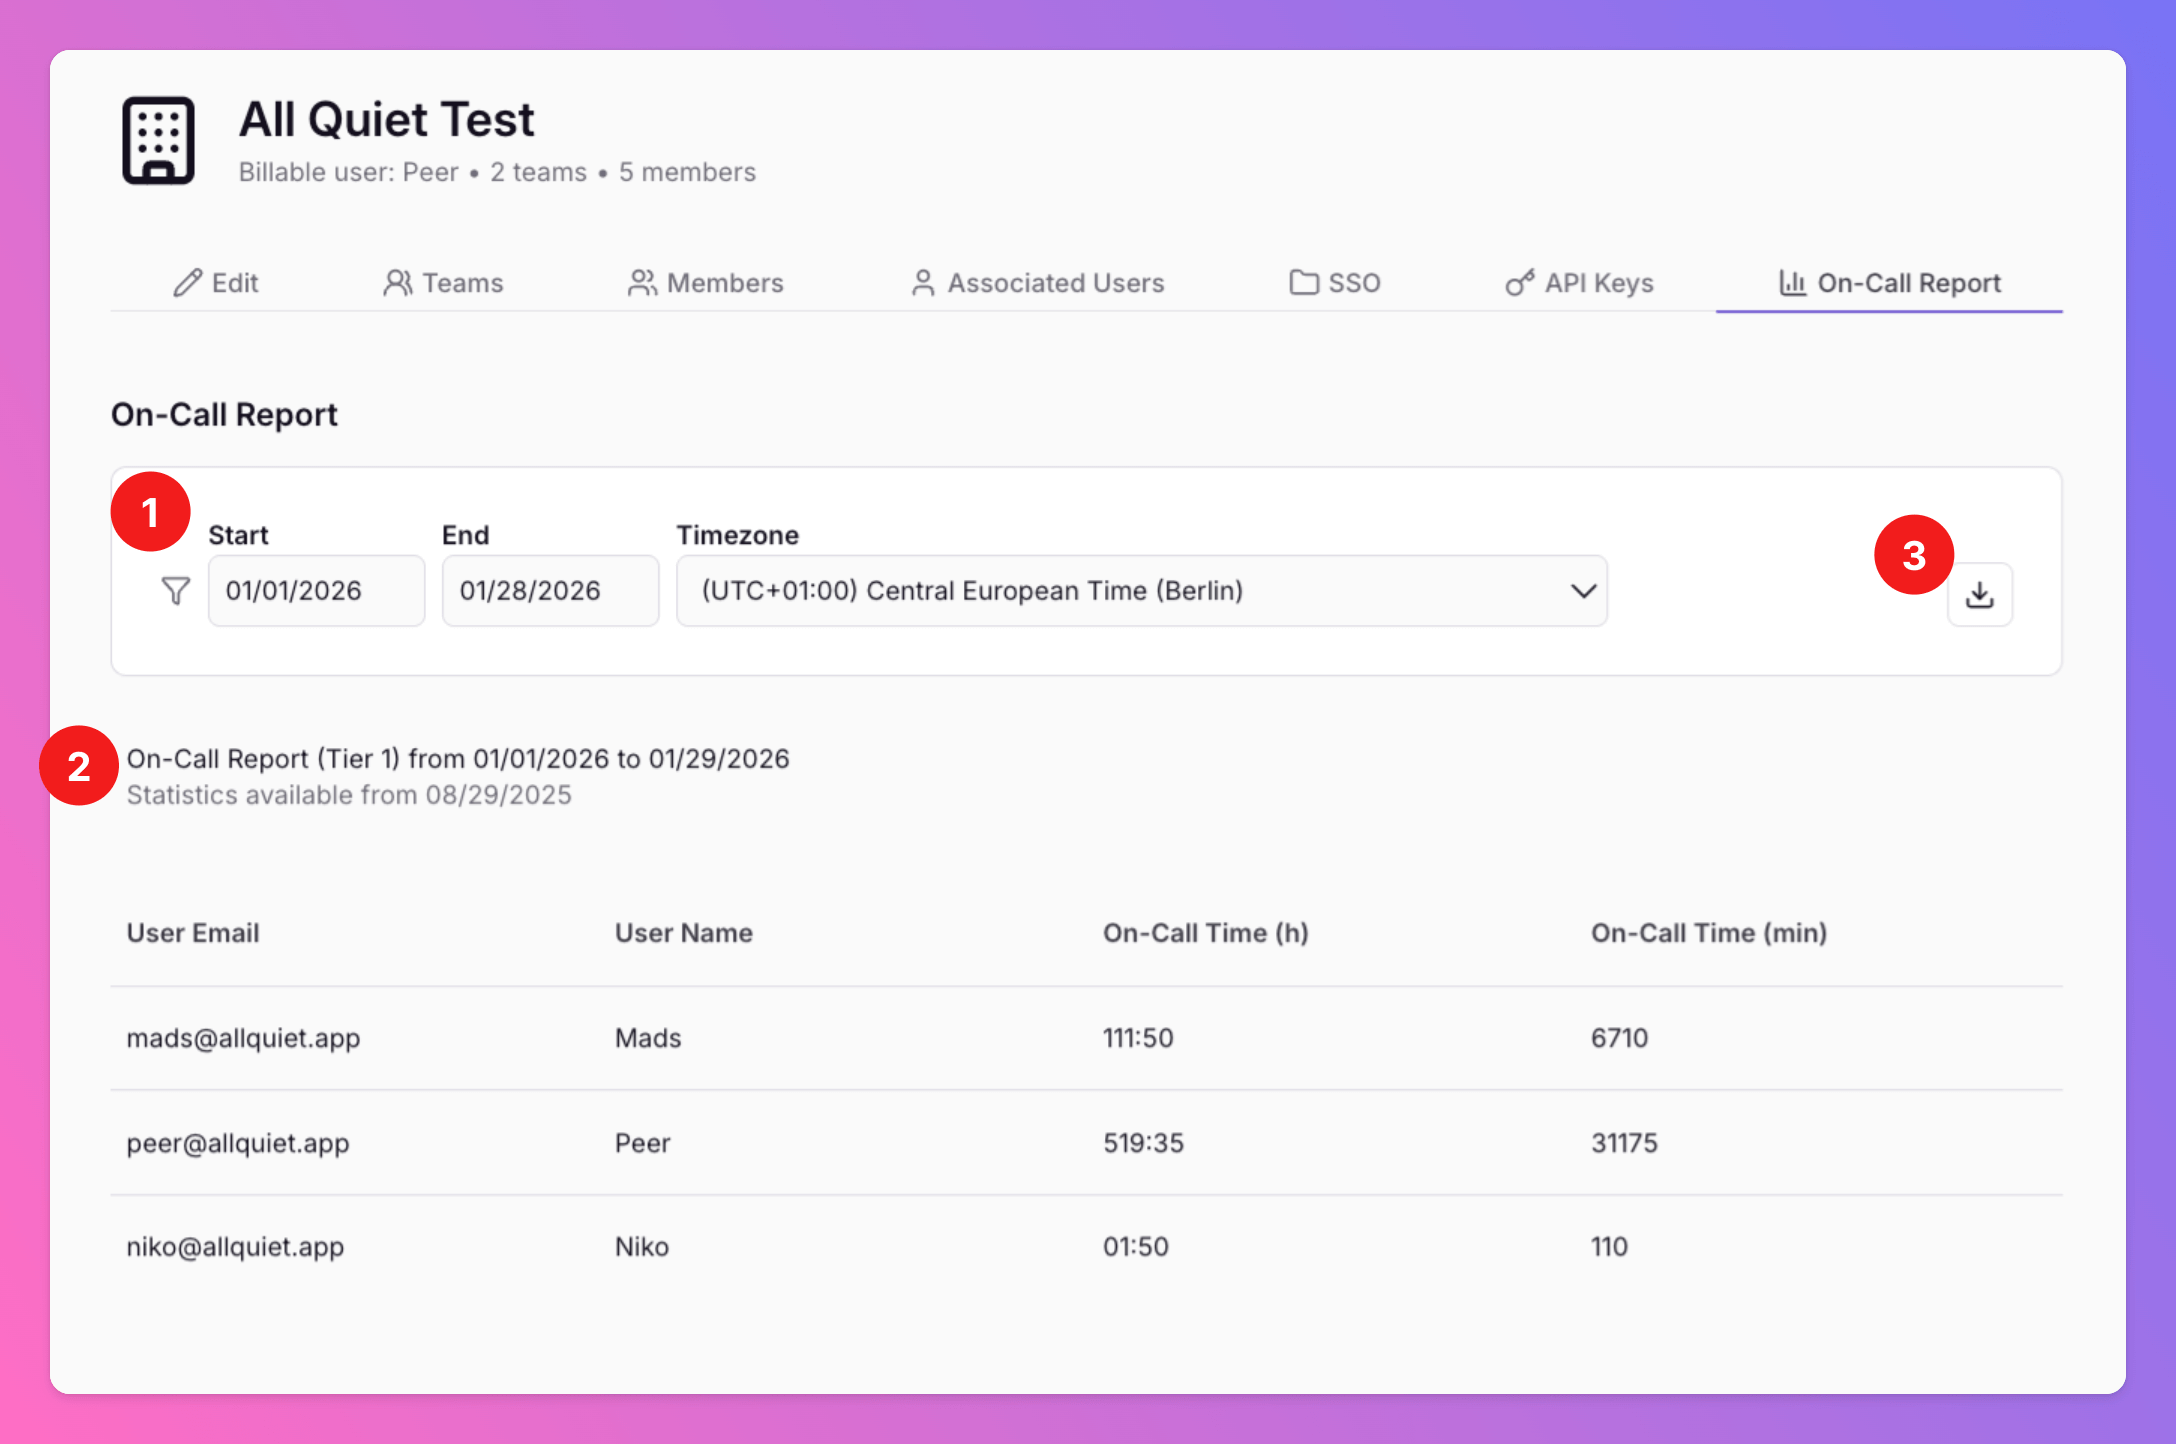Select the mads@allquiet.app email row
The width and height of the screenshot is (2176, 1444).
click(243, 1038)
